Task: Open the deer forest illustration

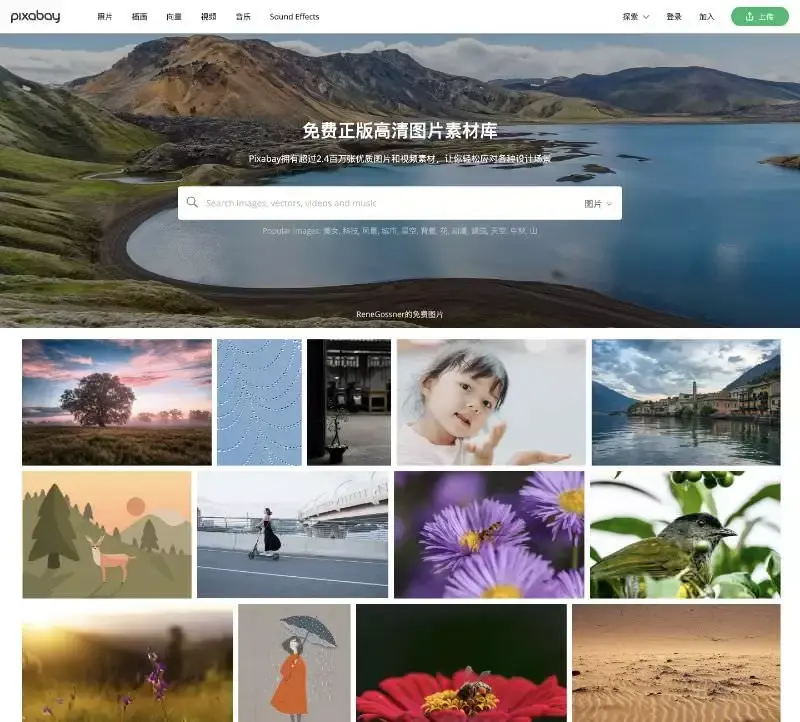Action: pos(106,535)
